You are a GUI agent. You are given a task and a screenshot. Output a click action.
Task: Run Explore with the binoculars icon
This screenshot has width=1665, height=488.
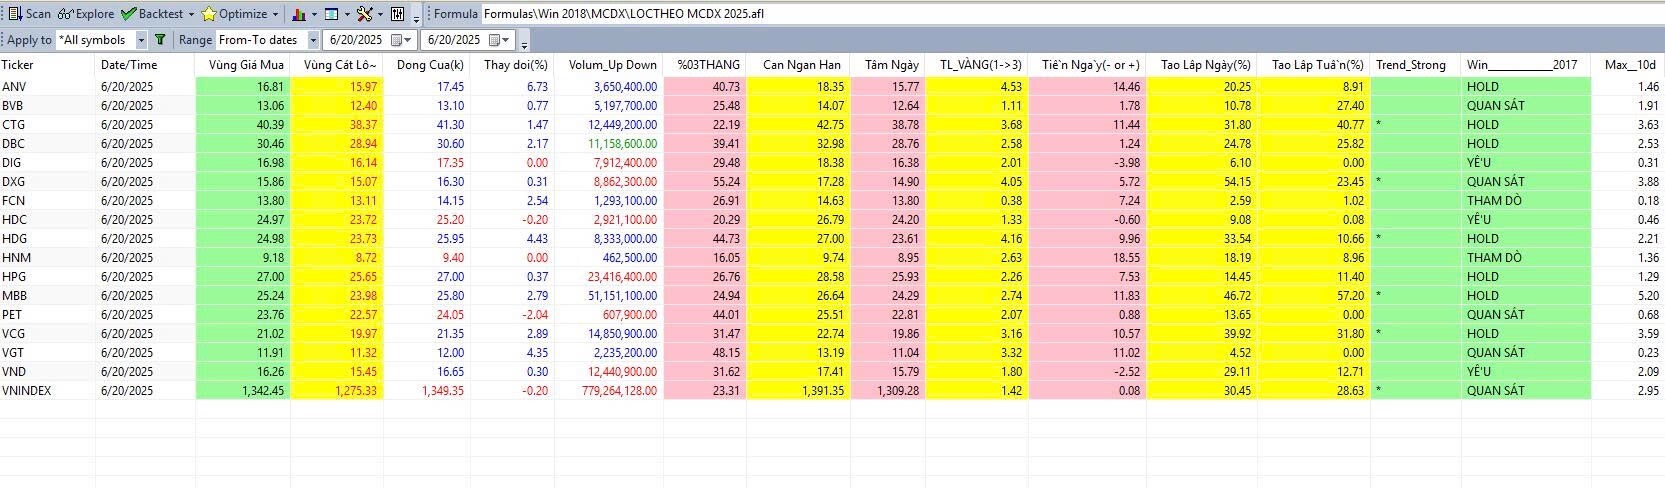point(86,14)
